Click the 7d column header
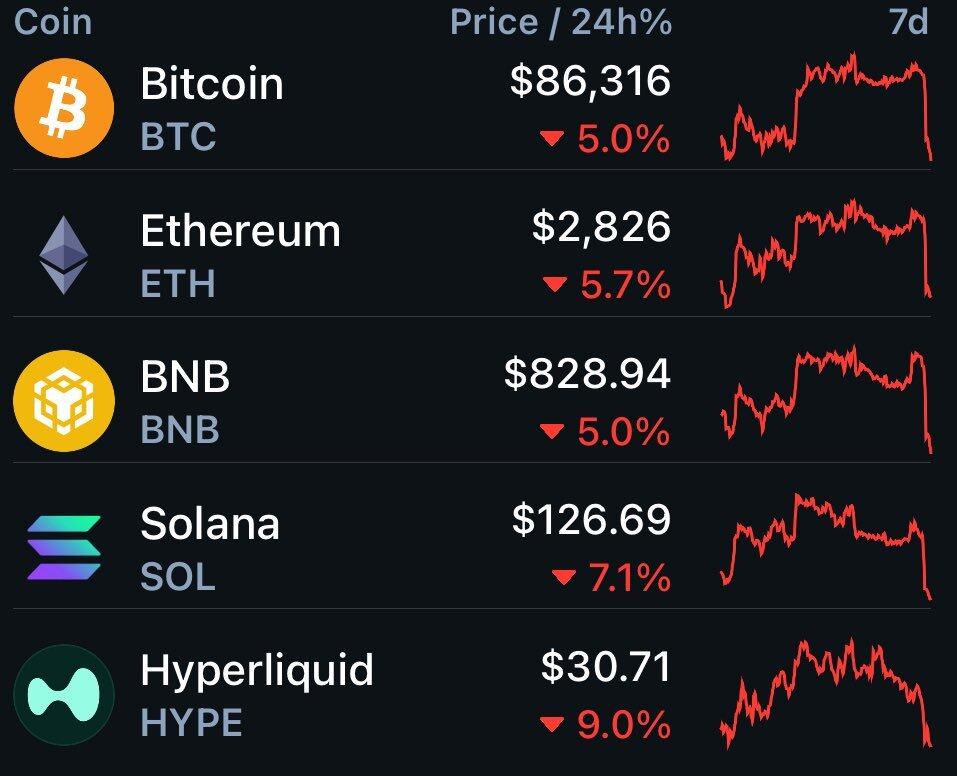This screenshot has width=957, height=776. point(908,22)
